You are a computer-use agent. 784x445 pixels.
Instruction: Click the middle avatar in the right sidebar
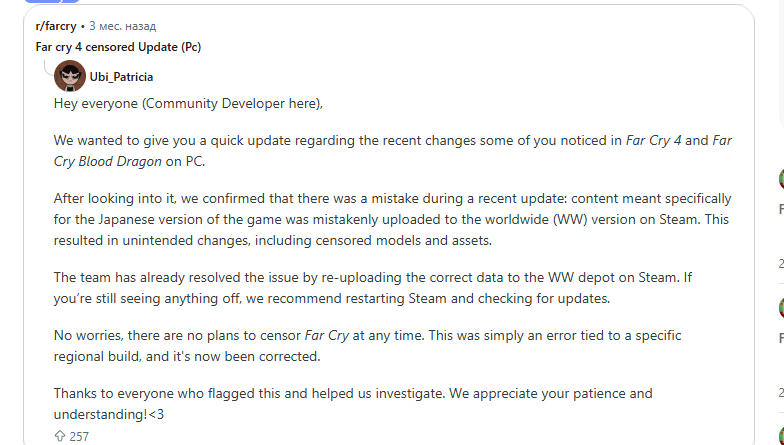click(781, 307)
